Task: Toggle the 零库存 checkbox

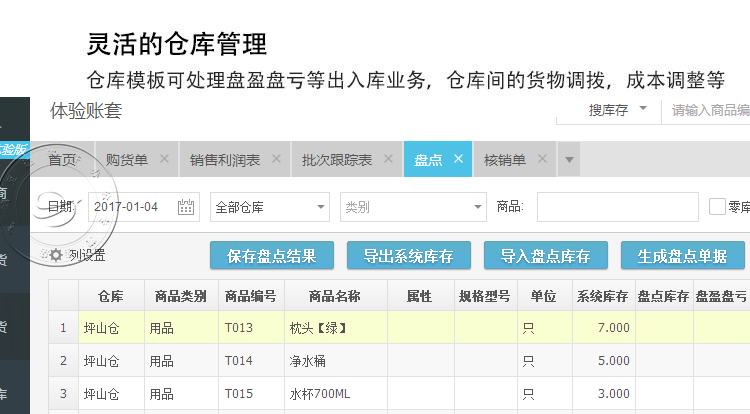Action: pos(717,207)
